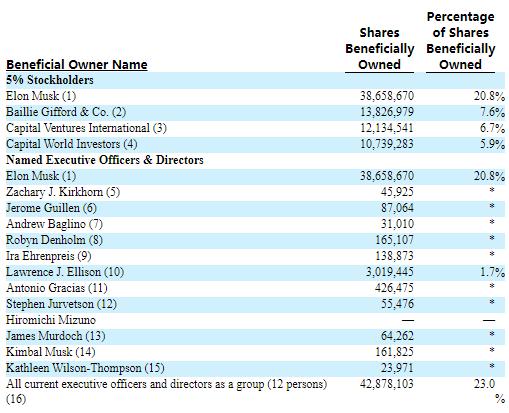This screenshot has width=509, height=413.
Task: Select Capital Ventures International name
Action: pyautogui.click(x=86, y=128)
